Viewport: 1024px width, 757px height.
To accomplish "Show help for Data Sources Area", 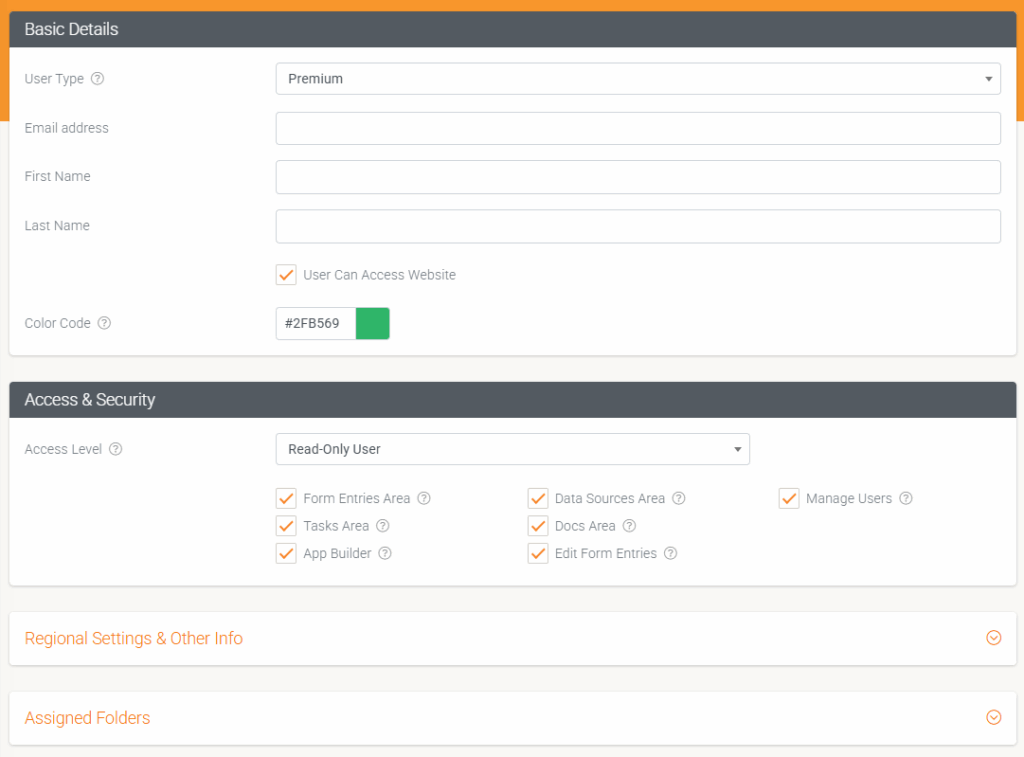I will (x=679, y=498).
